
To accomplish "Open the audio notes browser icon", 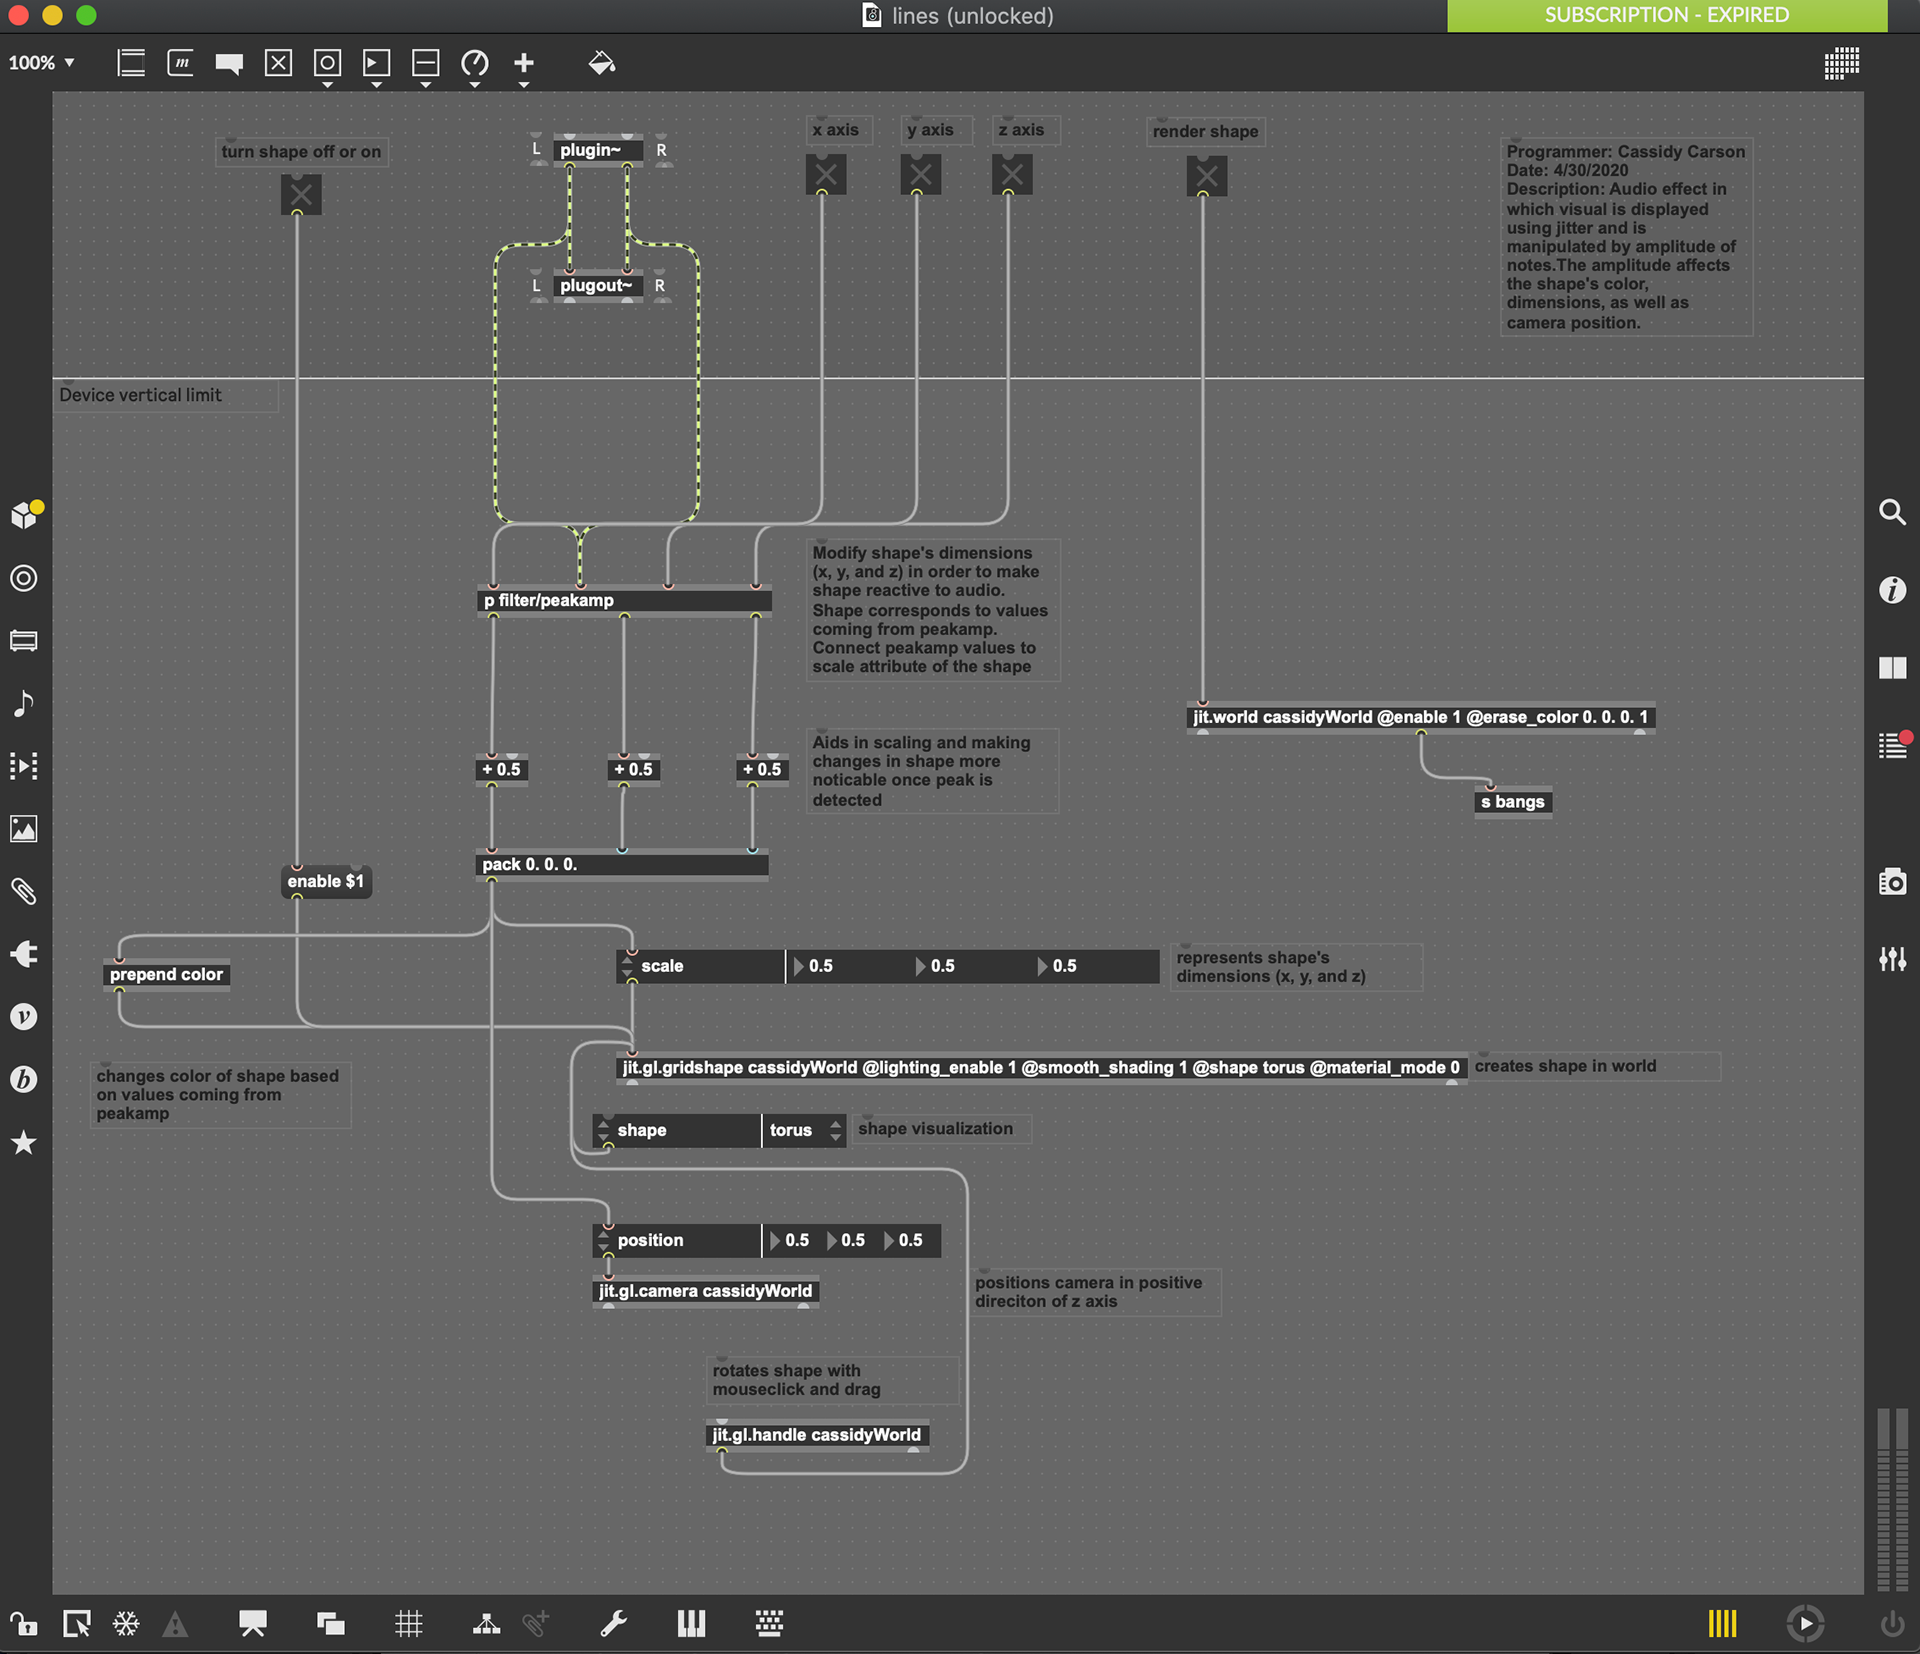I will coord(24,703).
